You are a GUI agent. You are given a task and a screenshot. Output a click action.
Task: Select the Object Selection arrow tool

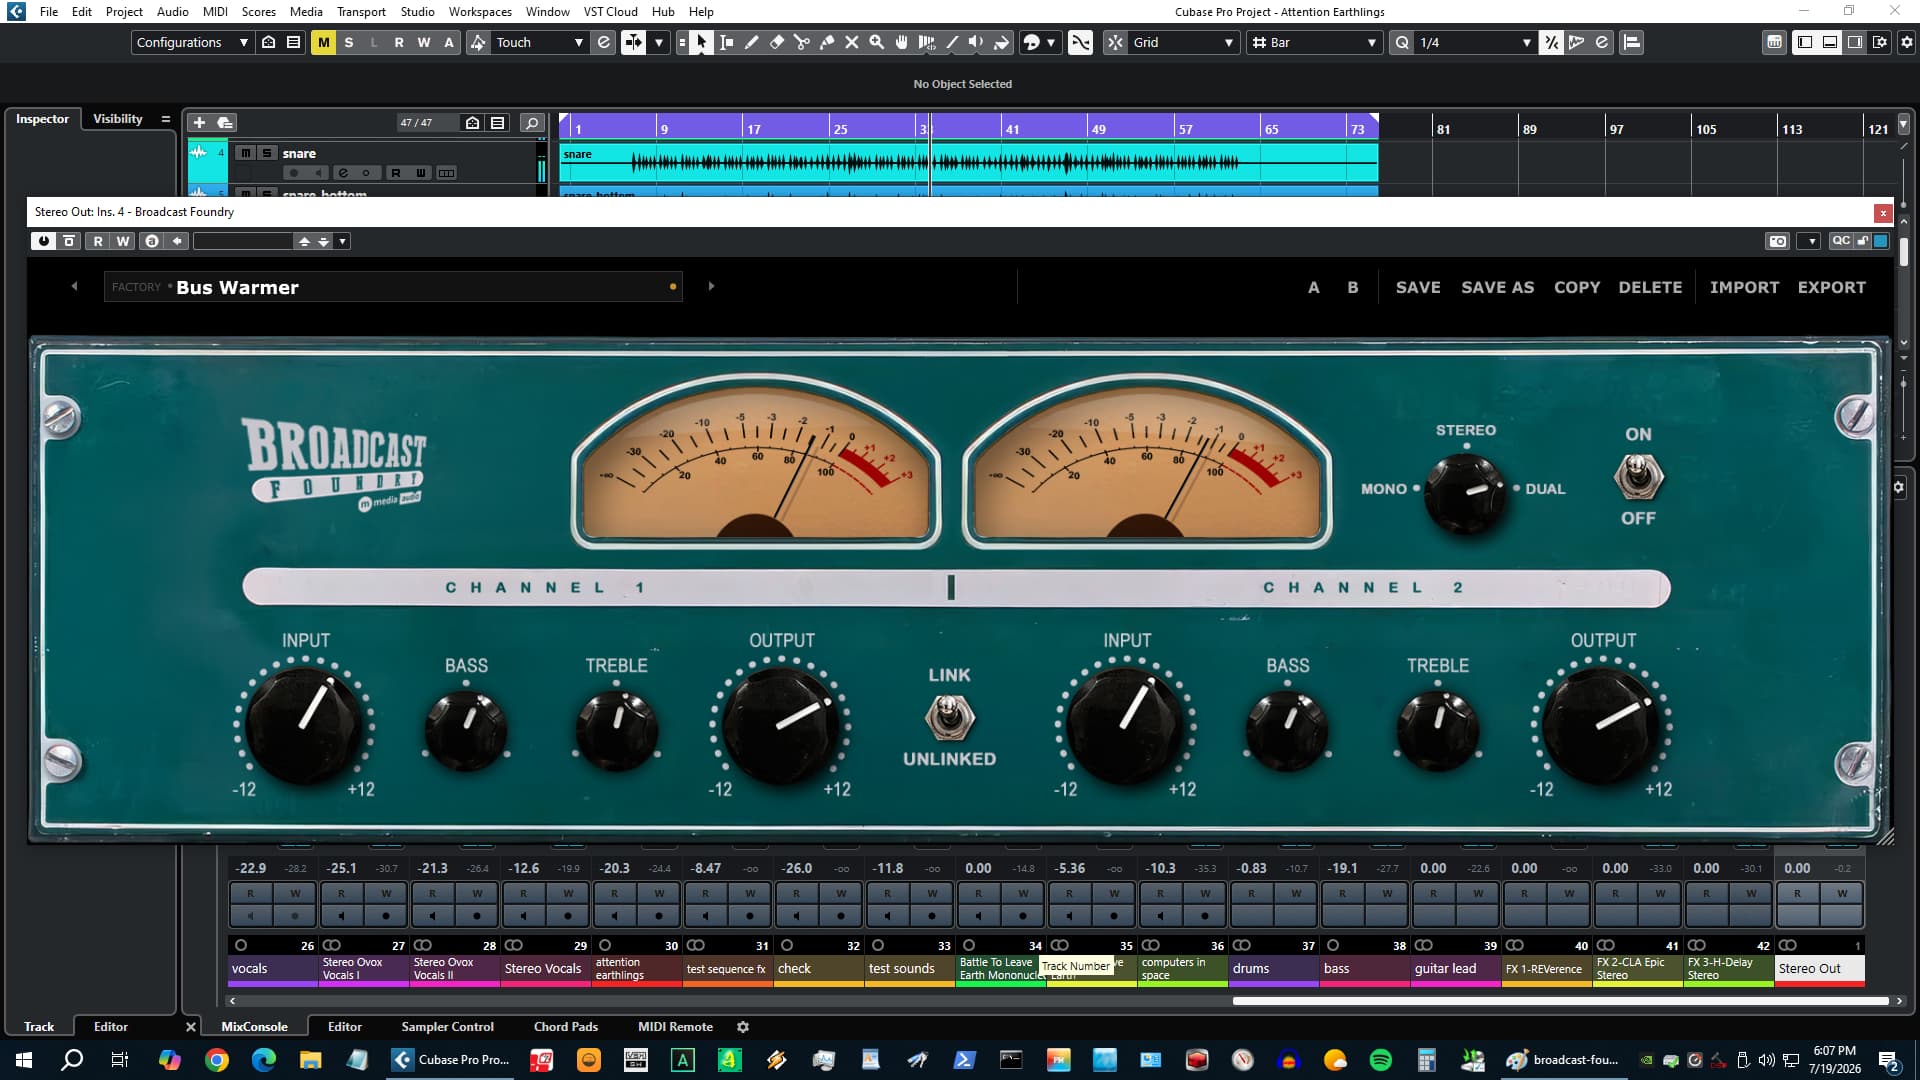pos(701,42)
